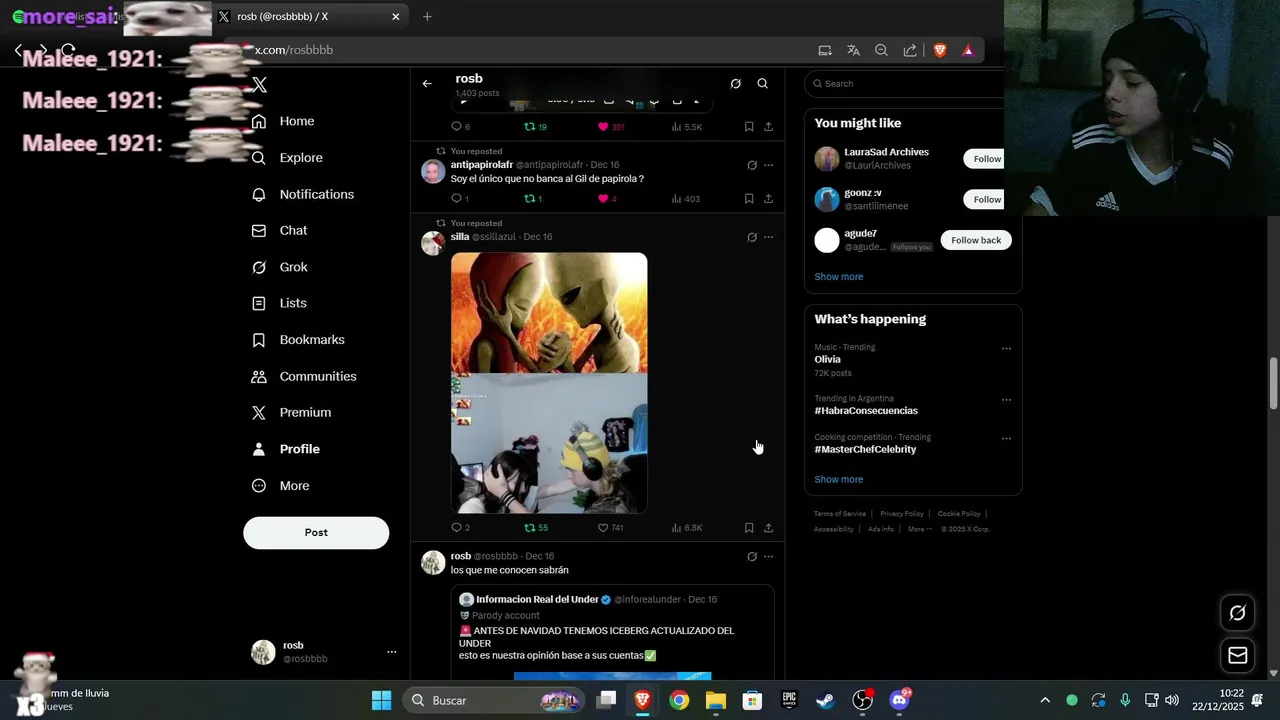
Task: Open Notifications in the sidebar
Action: click(x=303, y=194)
